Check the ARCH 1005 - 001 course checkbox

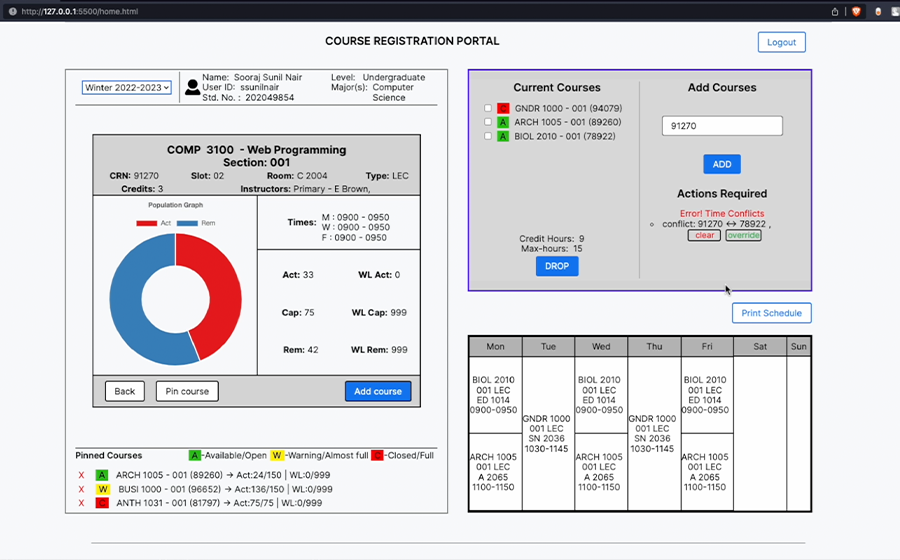[x=488, y=122]
